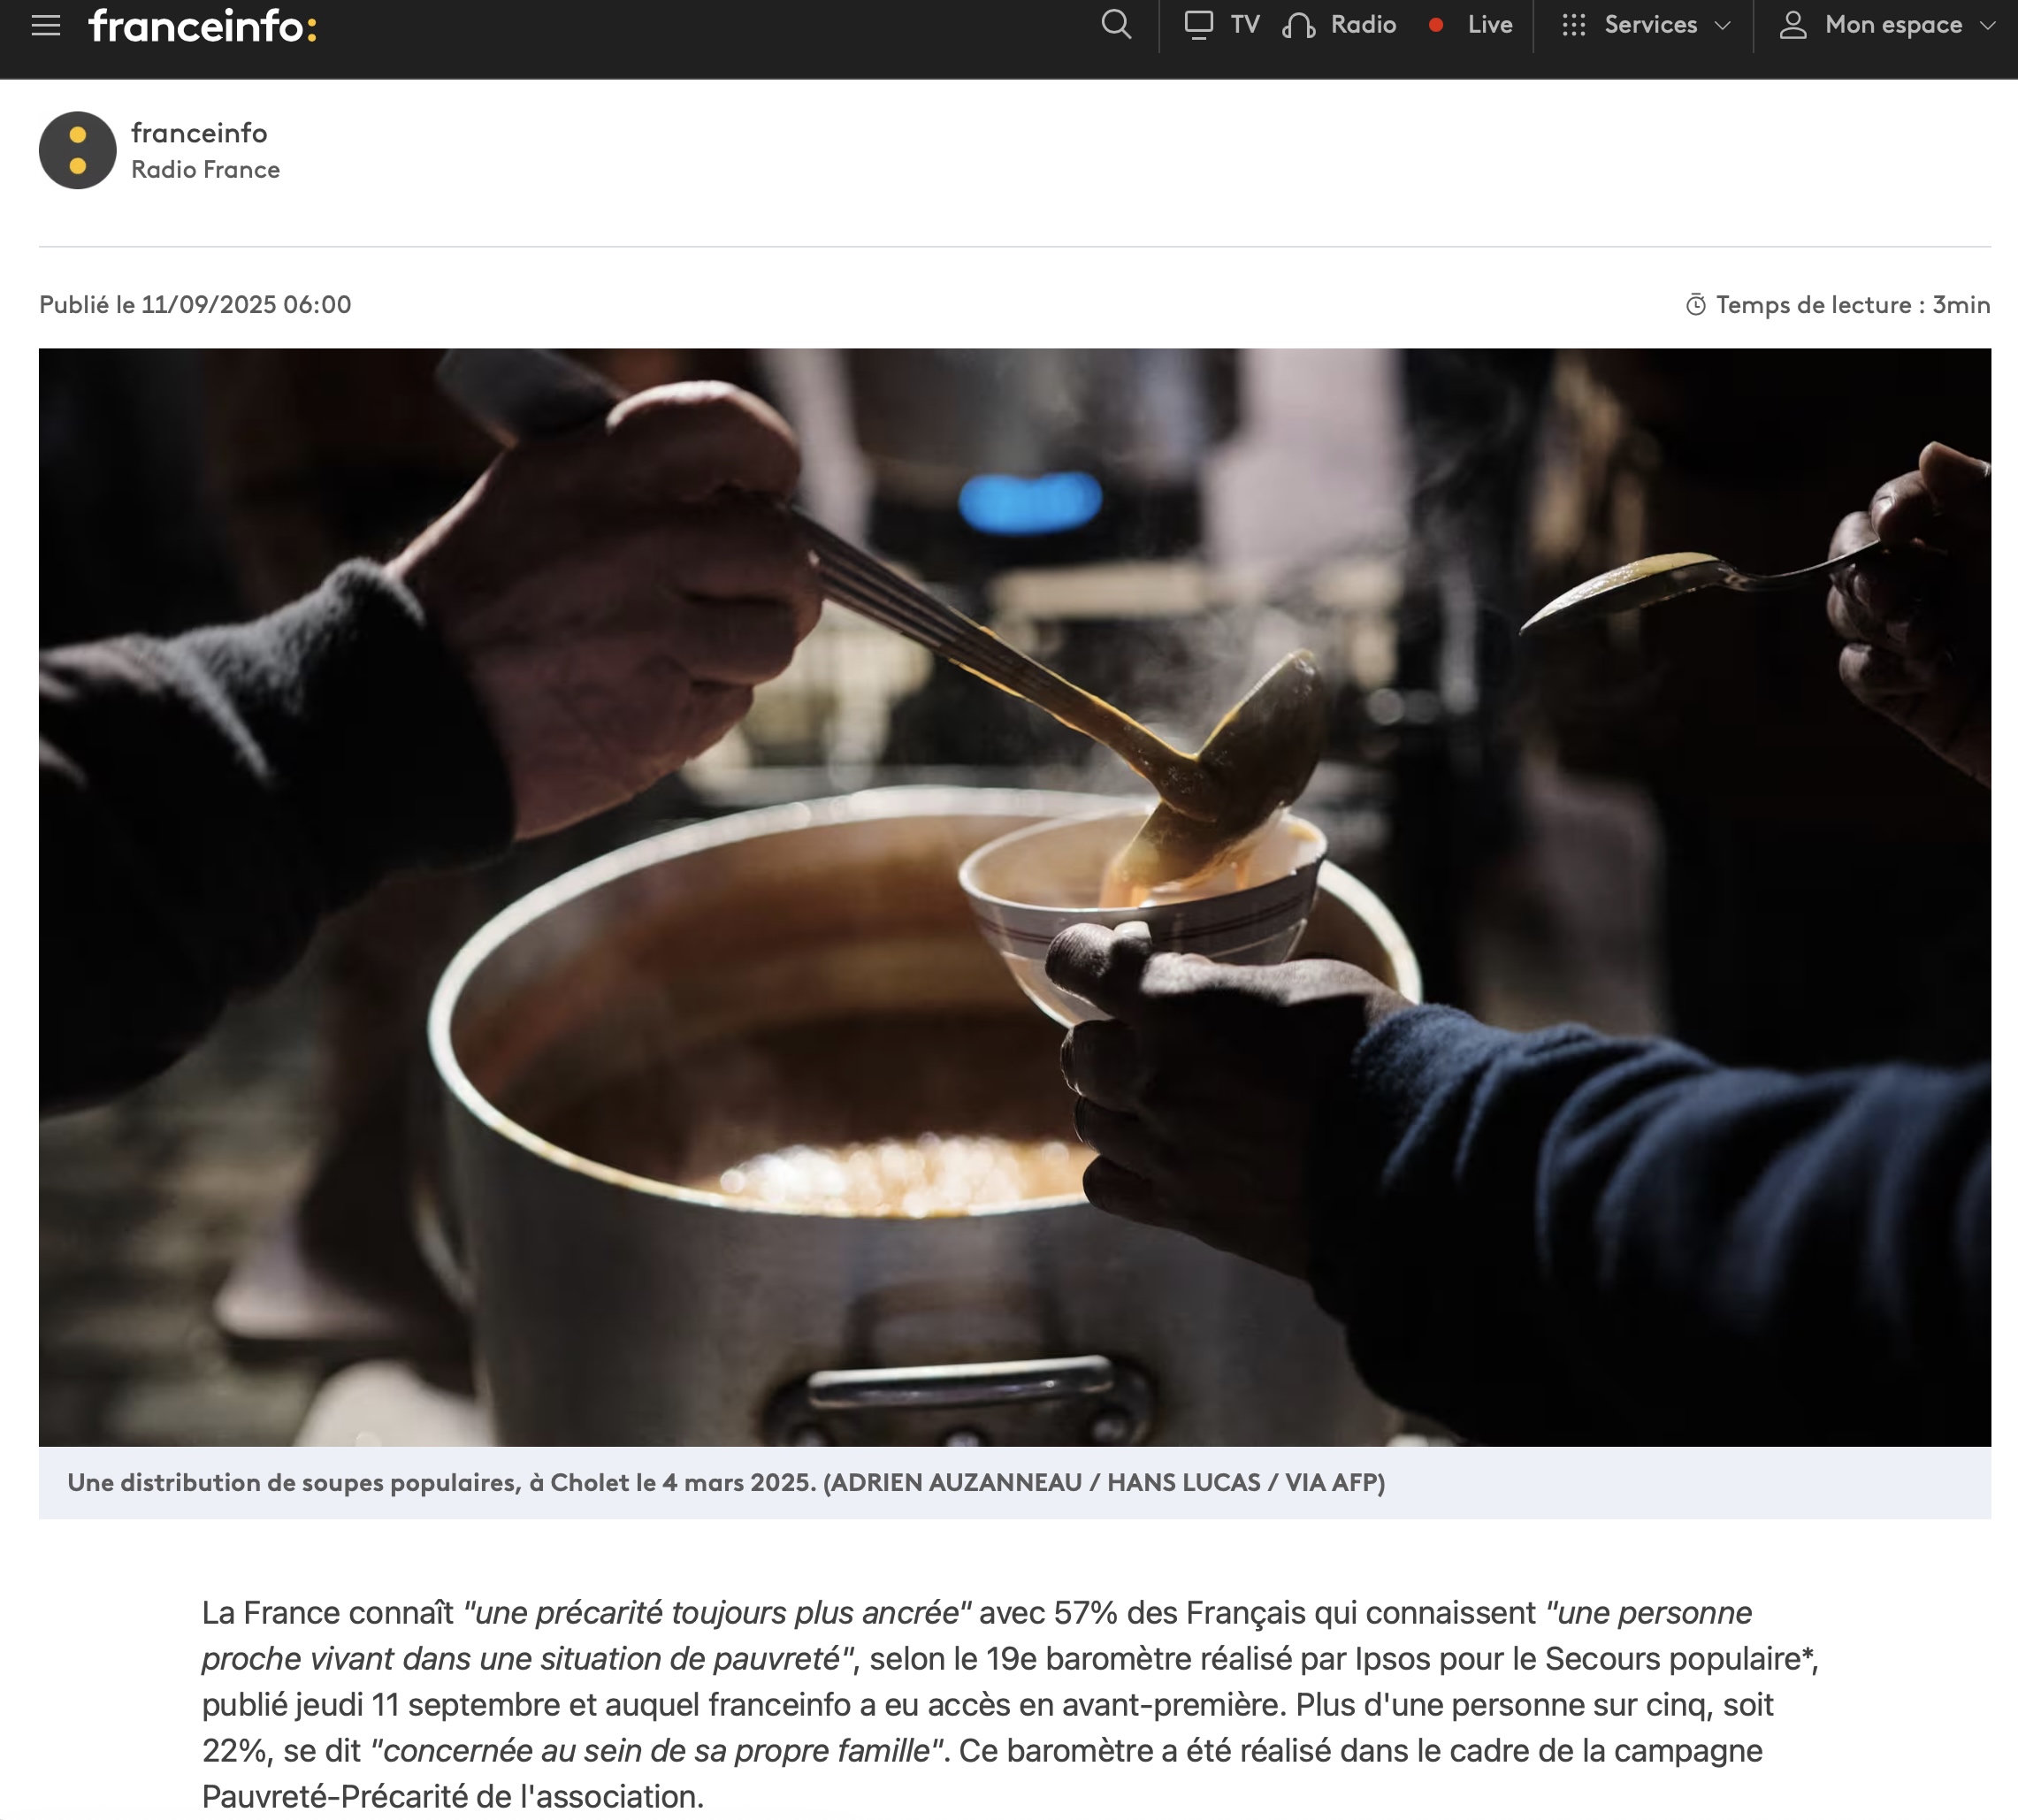Click the TV screen icon
This screenshot has width=2018, height=1820.
1198,24
